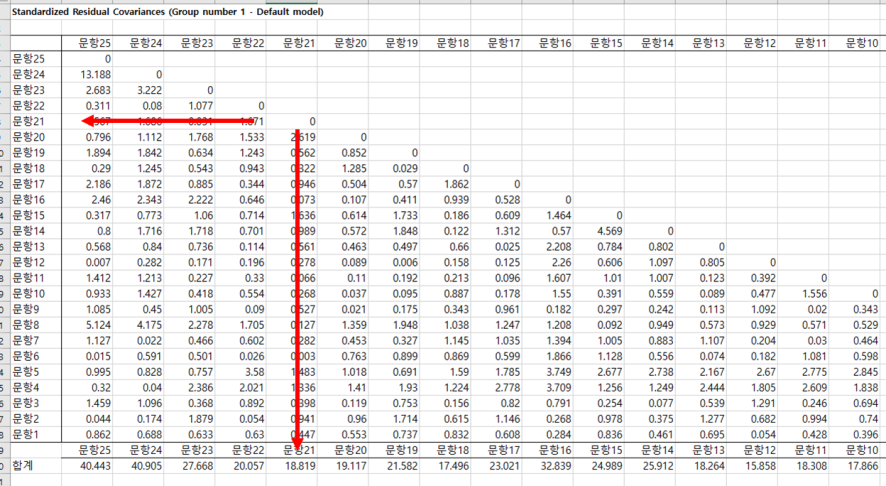Click the 합계 total 32.839
This screenshot has width=886, height=486.
(x=556, y=466)
